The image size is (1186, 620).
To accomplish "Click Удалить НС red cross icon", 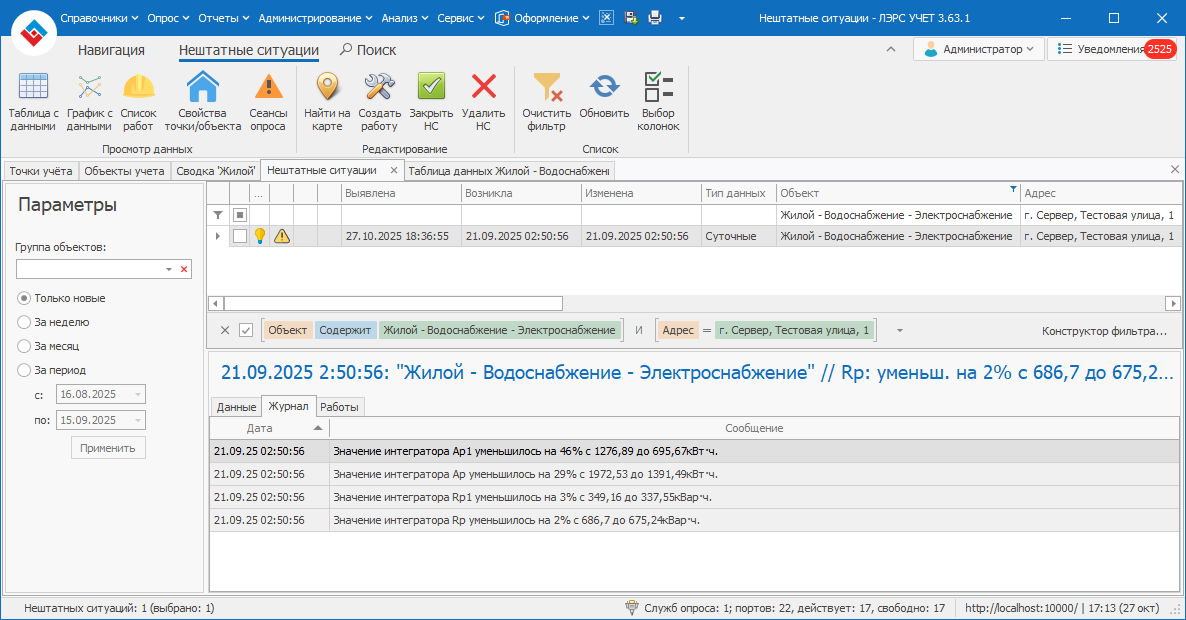I will [x=484, y=102].
